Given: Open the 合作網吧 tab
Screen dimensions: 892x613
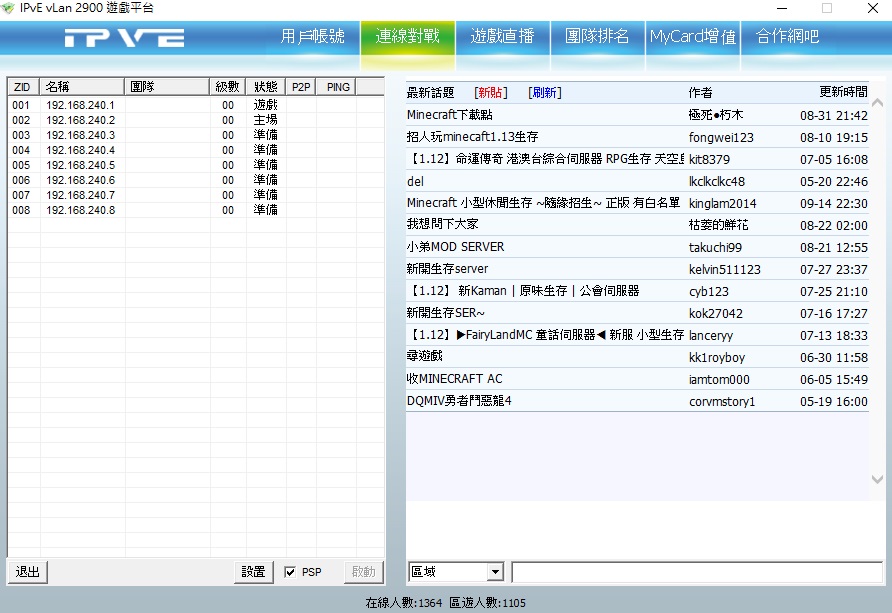Looking at the screenshot, I should tap(787, 37).
